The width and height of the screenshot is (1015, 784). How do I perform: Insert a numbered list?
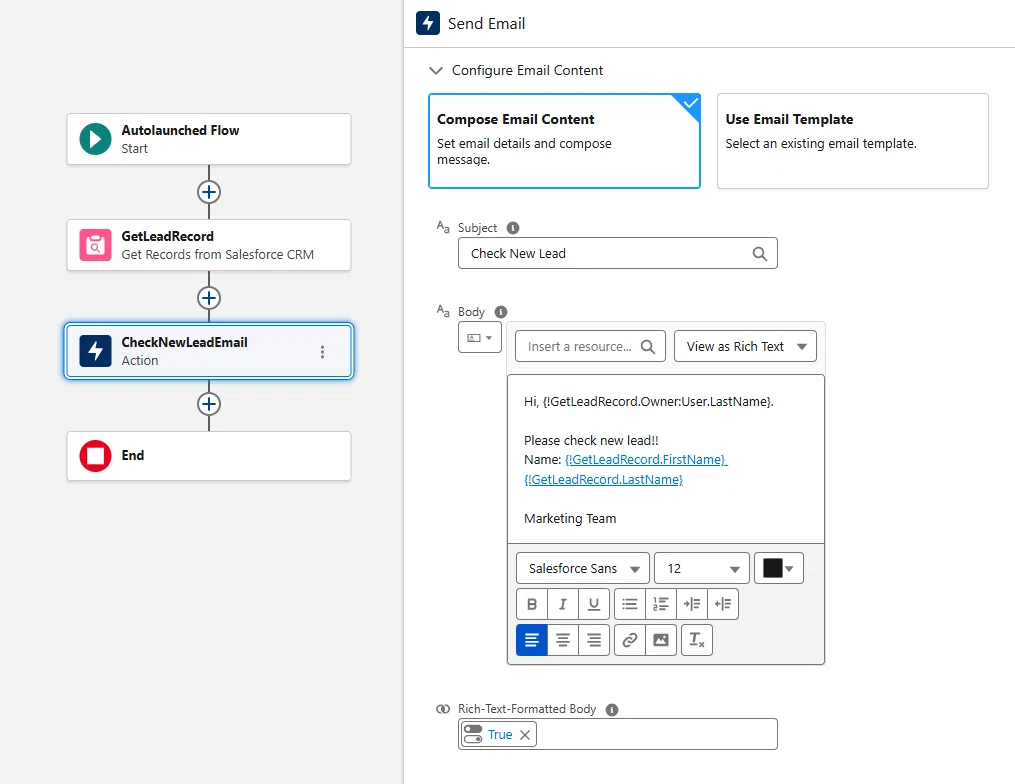[661, 604]
